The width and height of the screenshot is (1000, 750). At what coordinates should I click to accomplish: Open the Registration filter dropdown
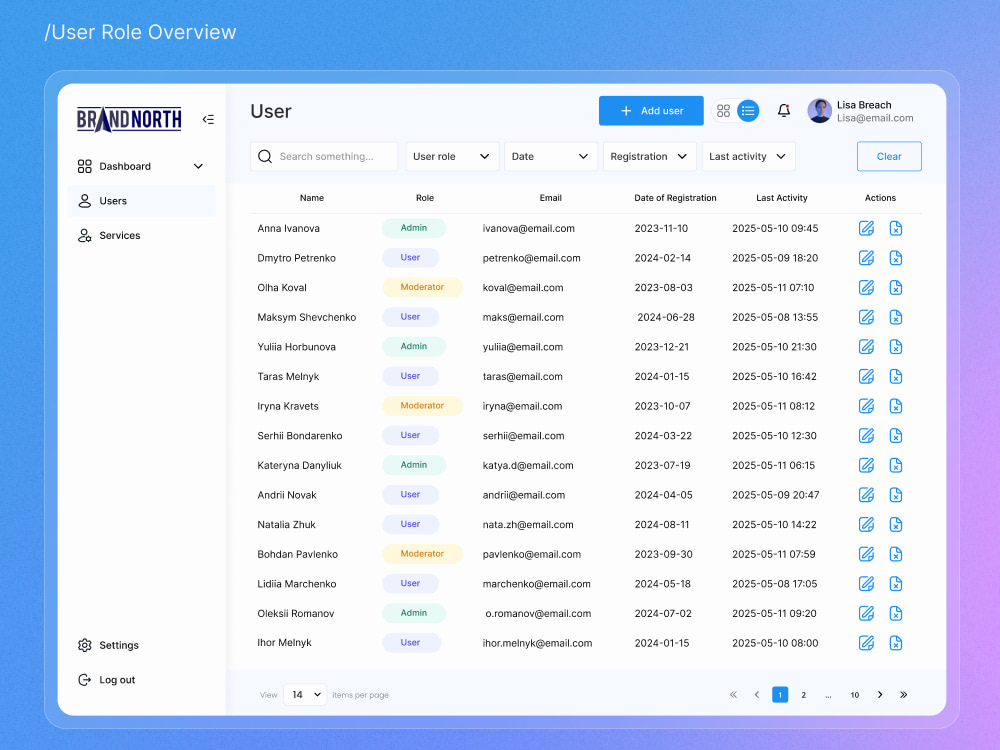click(649, 156)
